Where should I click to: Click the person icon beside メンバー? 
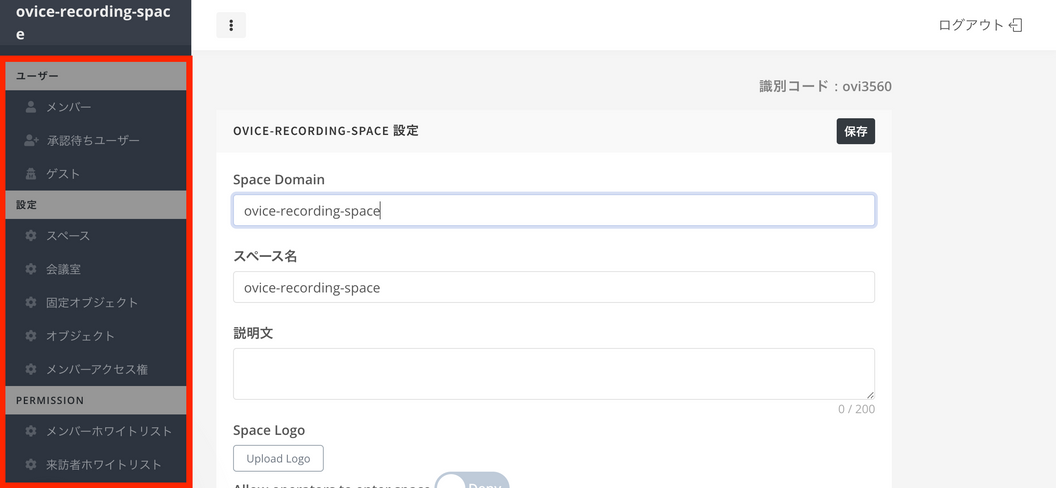30,106
